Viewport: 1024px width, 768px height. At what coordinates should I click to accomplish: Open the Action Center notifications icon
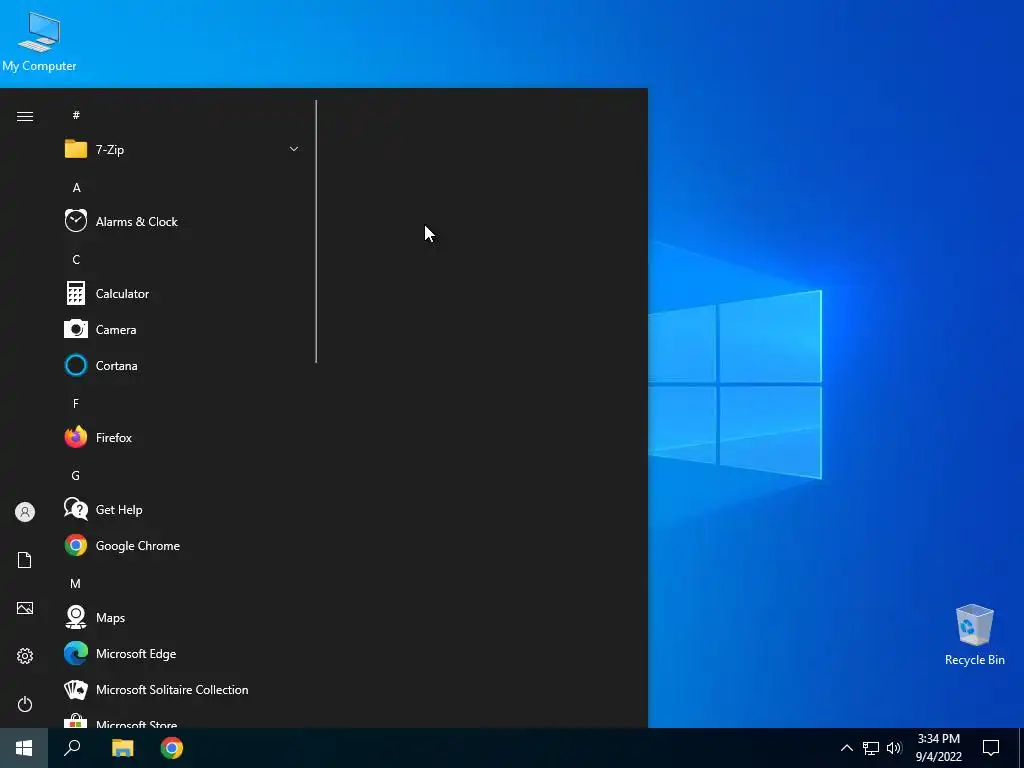(991, 748)
